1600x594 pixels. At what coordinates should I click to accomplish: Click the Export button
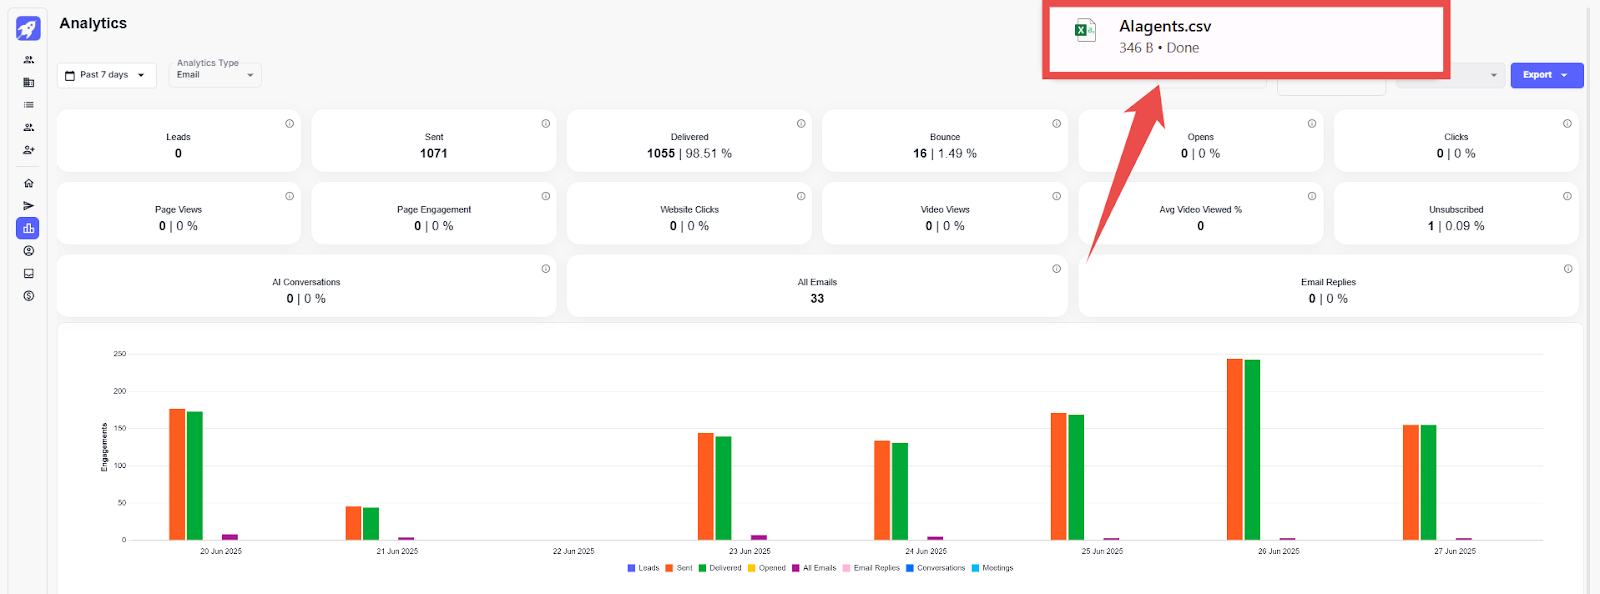click(x=1545, y=75)
